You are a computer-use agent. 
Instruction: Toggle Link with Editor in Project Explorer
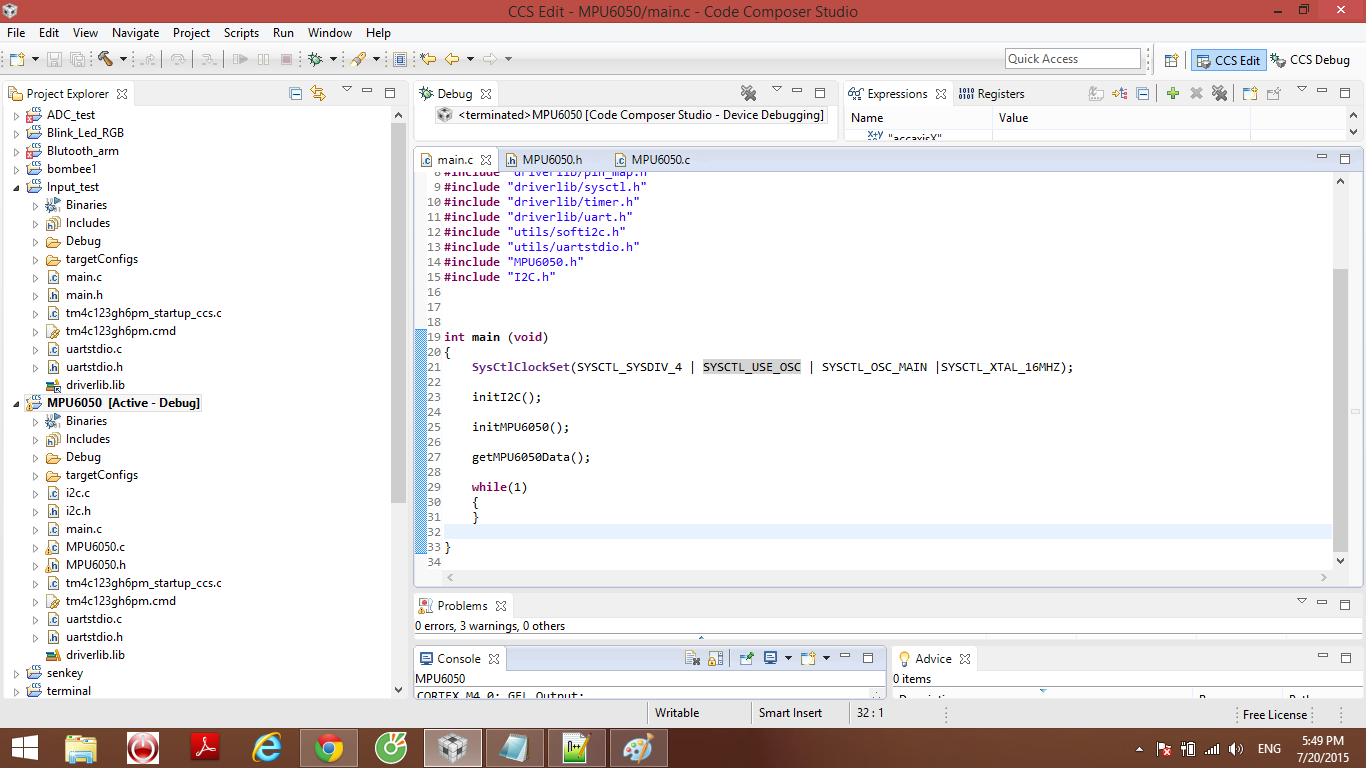(318, 93)
